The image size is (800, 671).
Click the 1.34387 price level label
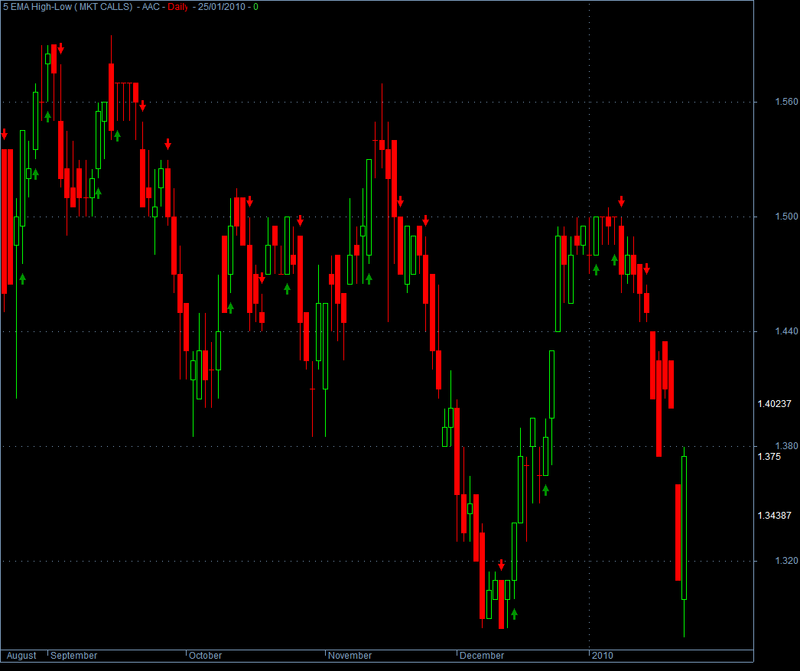click(x=774, y=516)
